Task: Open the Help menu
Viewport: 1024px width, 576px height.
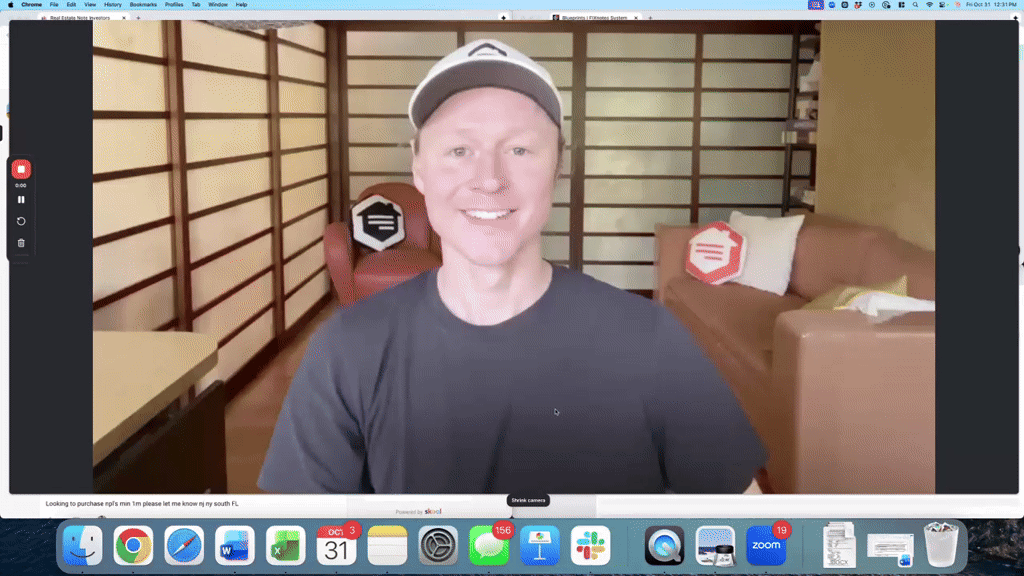Action: click(x=242, y=5)
